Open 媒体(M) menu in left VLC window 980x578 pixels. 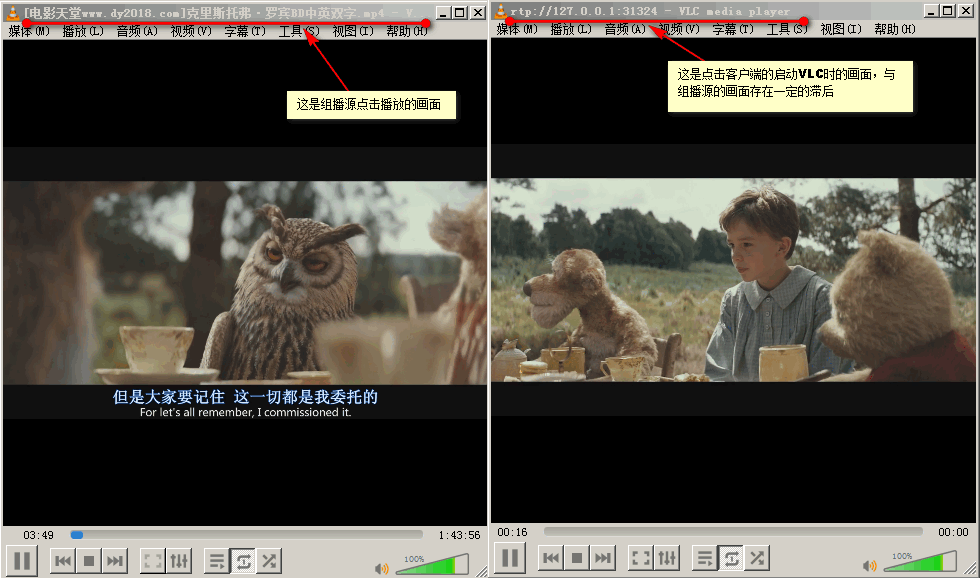29,31
